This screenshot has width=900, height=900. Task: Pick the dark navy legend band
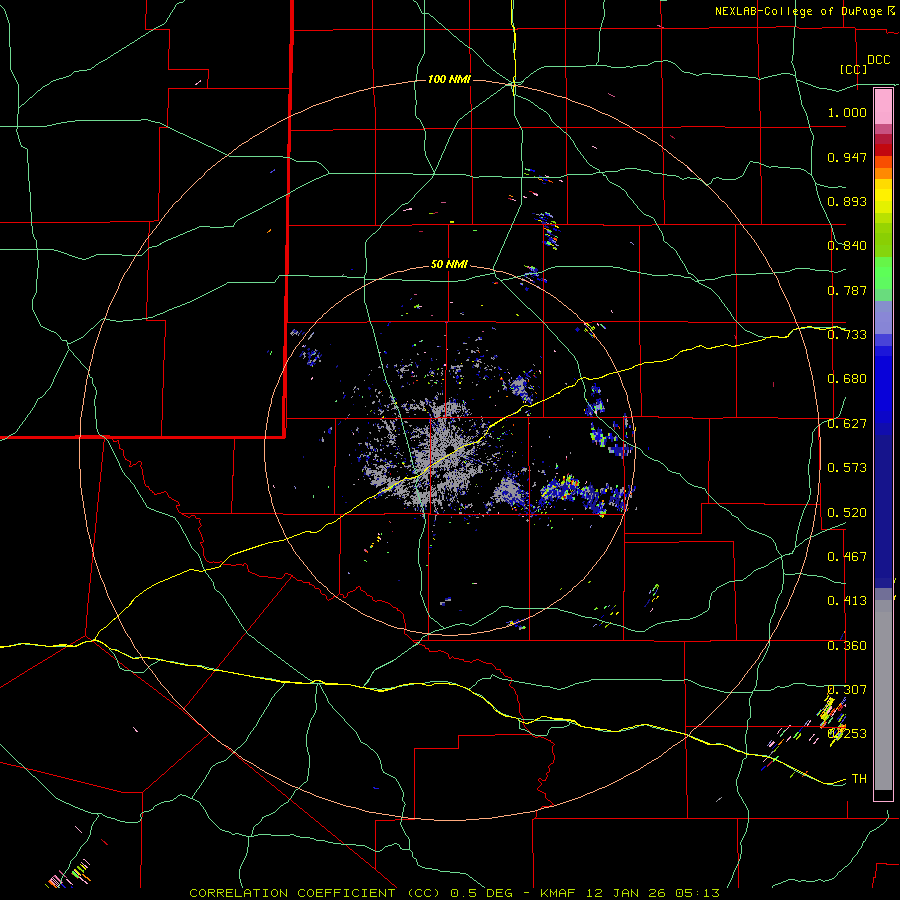point(883,505)
